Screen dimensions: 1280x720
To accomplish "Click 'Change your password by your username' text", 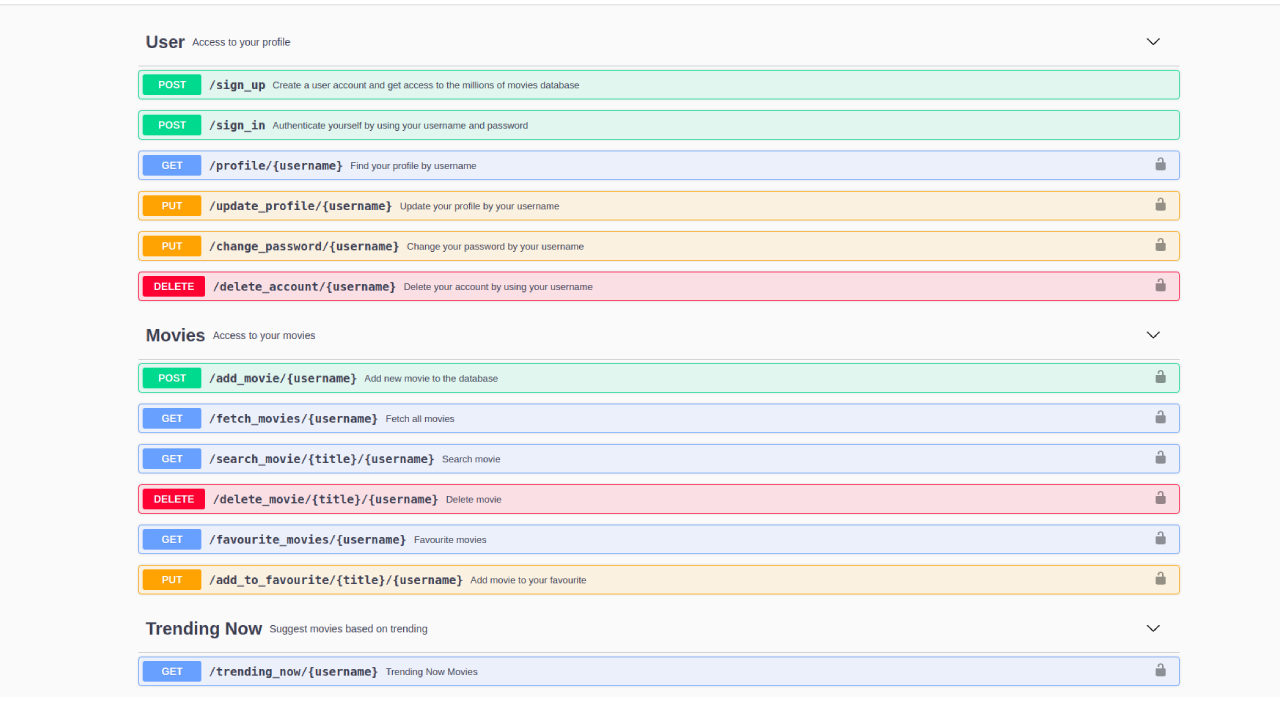I will pos(495,246).
